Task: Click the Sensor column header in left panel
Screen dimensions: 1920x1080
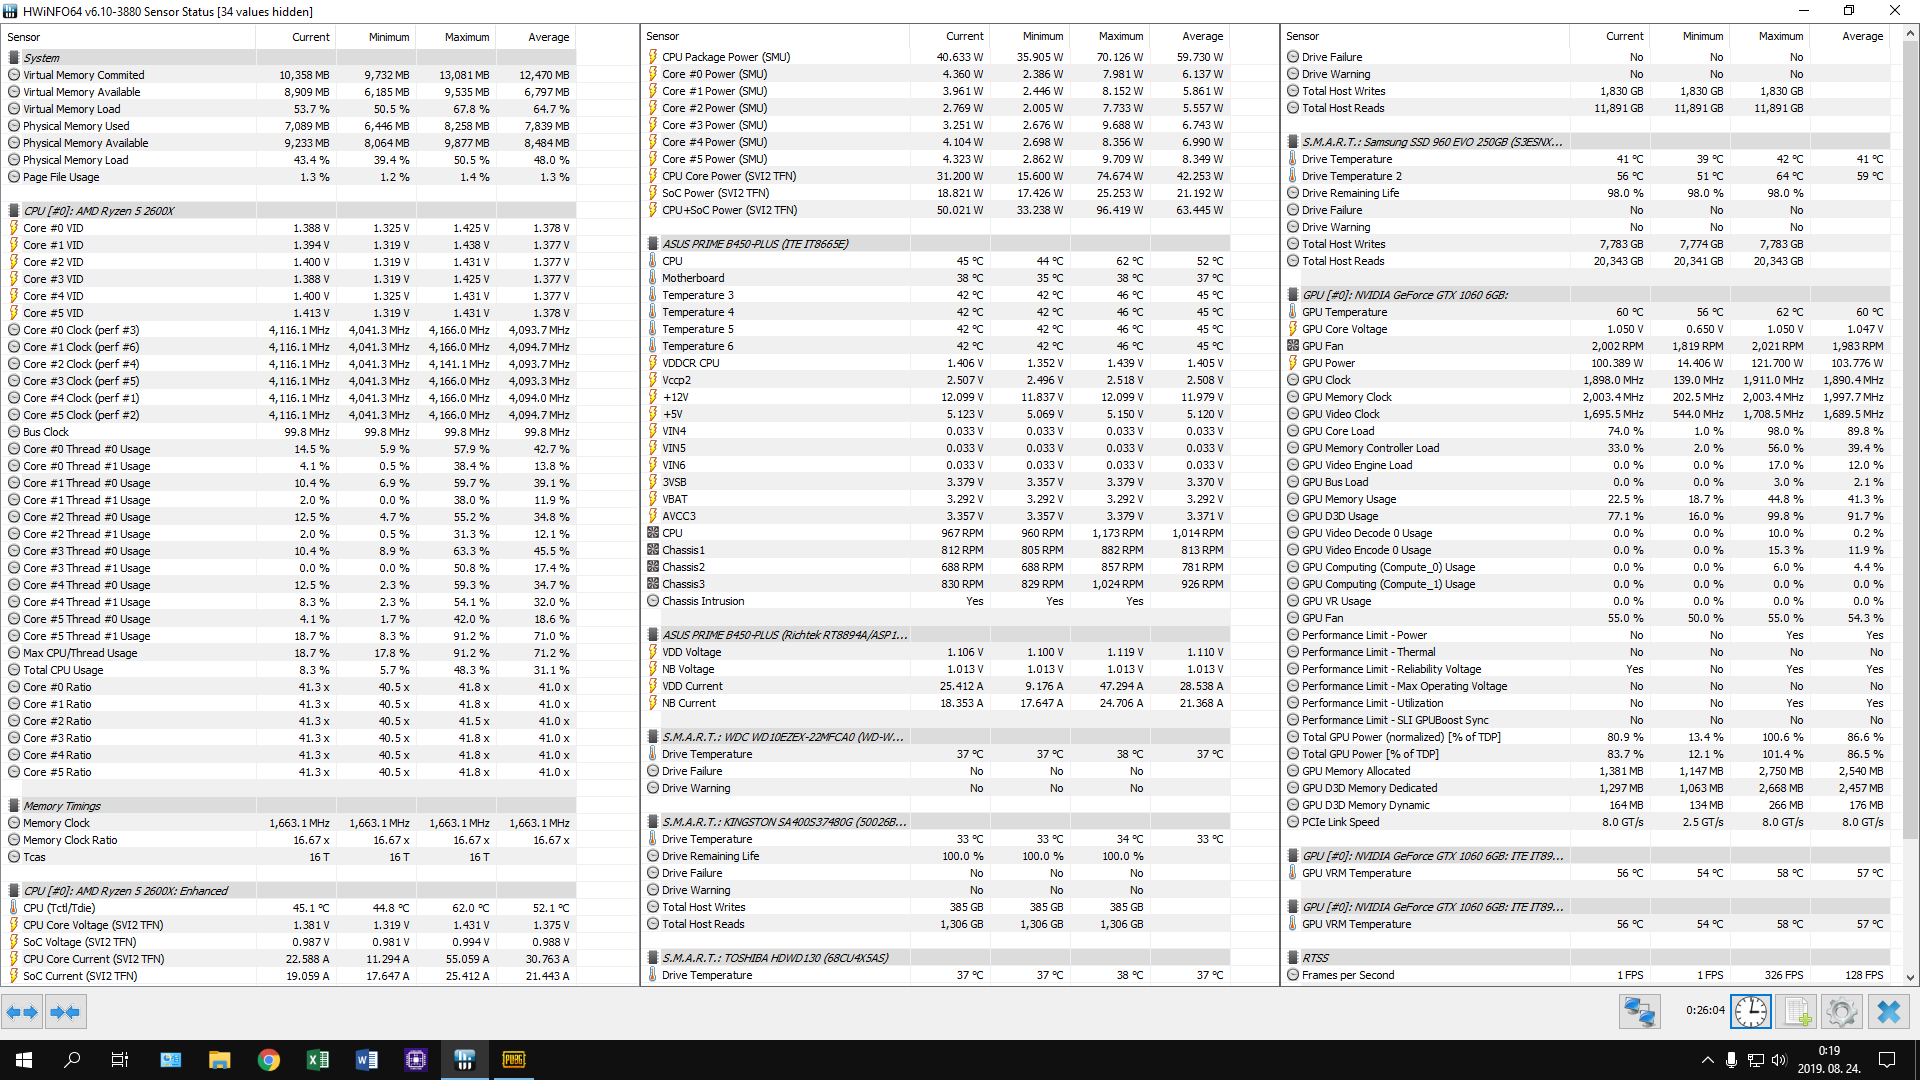Action: click(128, 37)
